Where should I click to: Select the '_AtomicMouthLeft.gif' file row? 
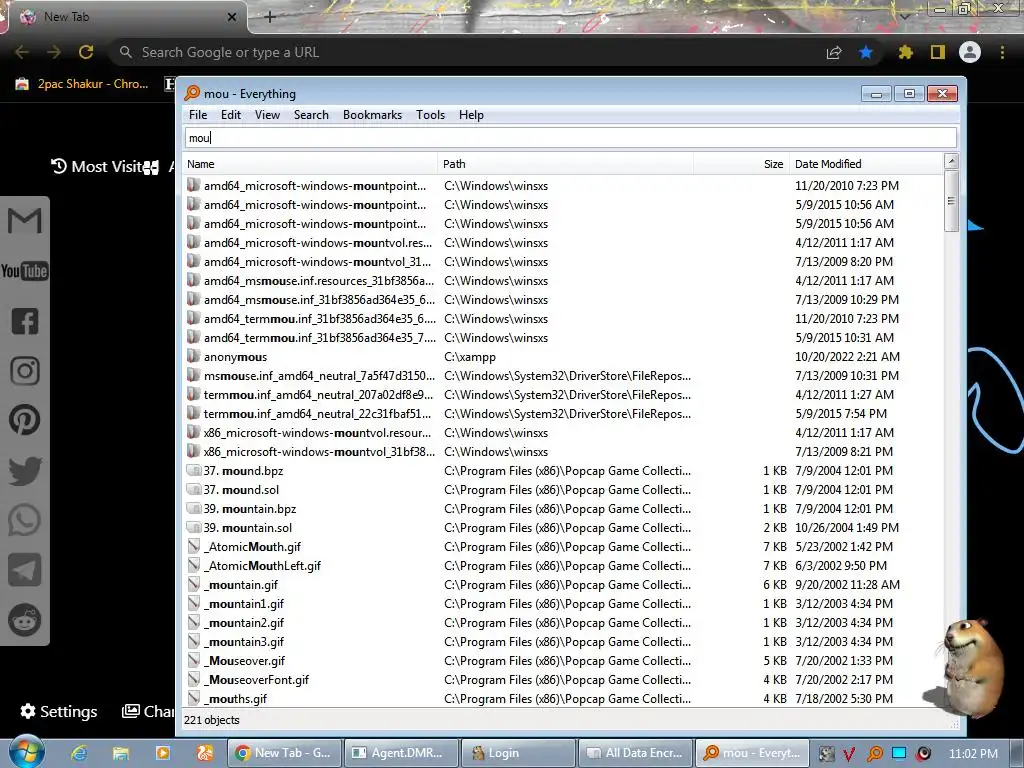coord(564,566)
